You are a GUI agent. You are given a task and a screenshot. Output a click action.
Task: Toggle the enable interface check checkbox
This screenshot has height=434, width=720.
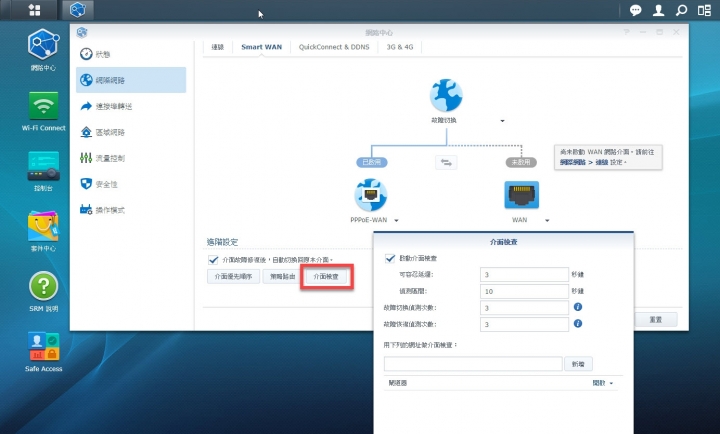click(390, 258)
